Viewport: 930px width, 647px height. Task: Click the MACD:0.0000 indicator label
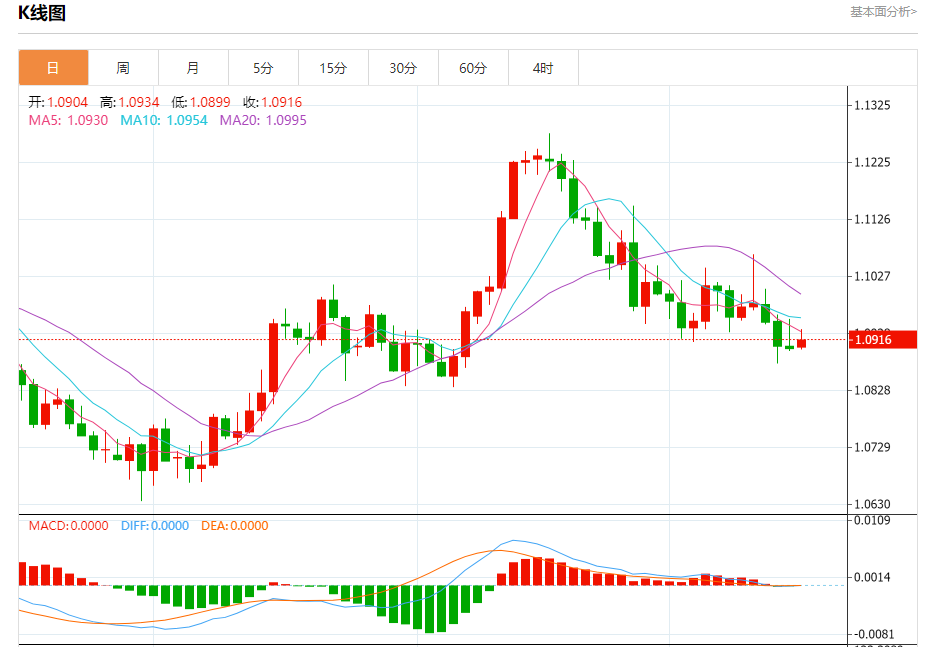coord(68,525)
